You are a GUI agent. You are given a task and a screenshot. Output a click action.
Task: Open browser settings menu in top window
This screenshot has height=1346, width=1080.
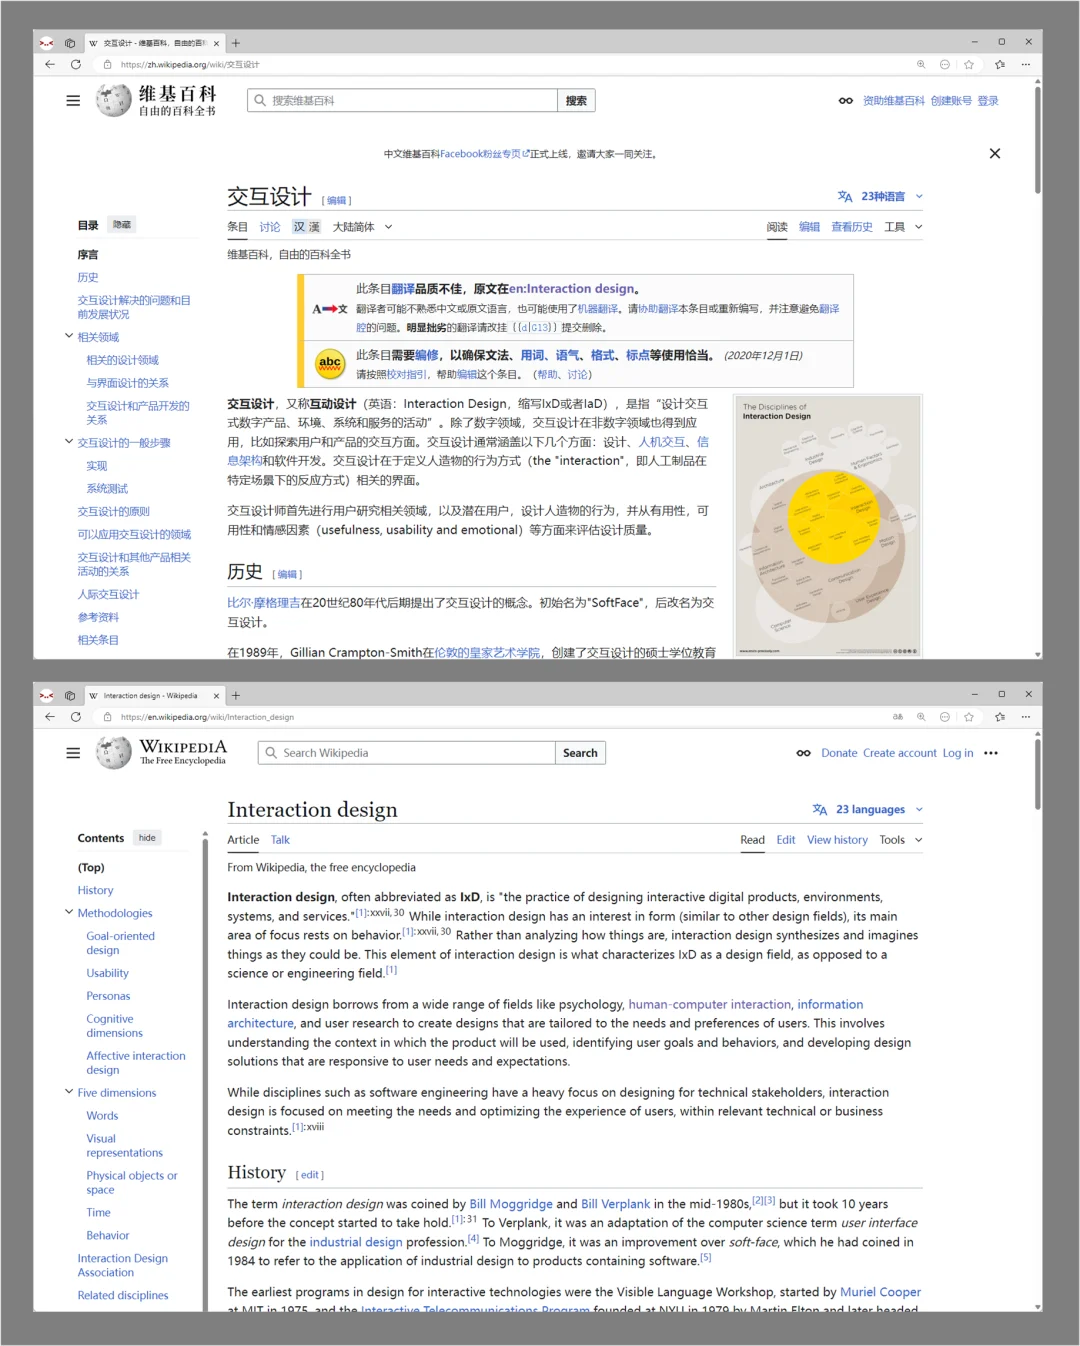point(1026,64)
